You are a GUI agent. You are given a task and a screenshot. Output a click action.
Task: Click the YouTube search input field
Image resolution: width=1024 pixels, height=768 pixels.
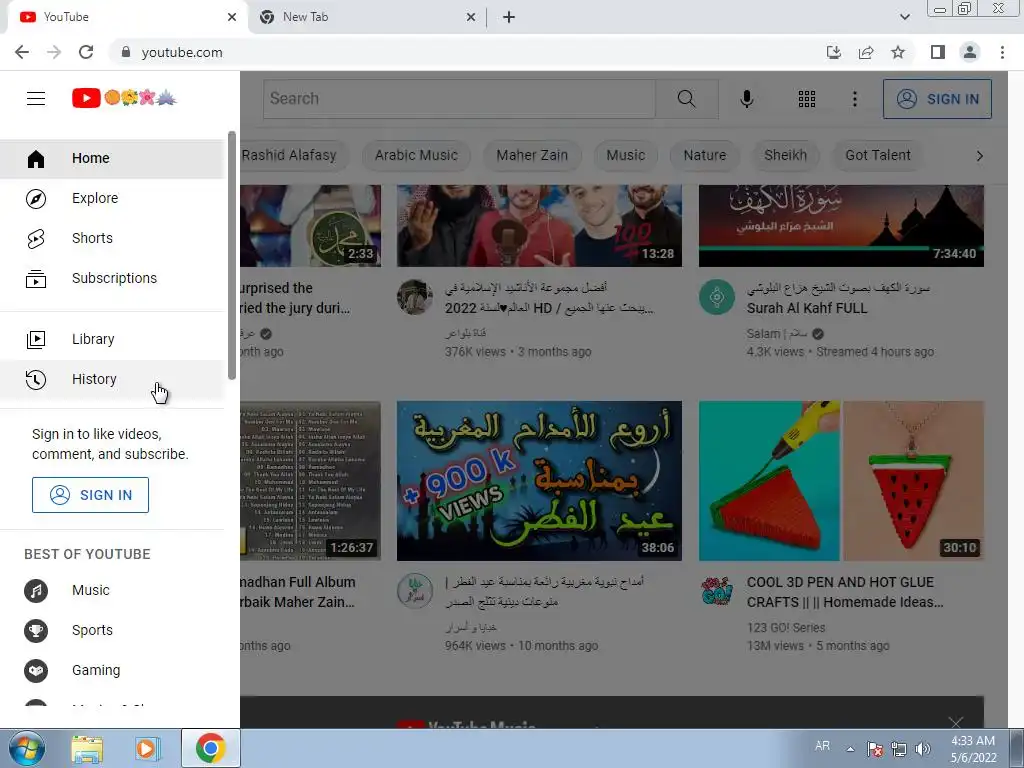pos(459,99)
